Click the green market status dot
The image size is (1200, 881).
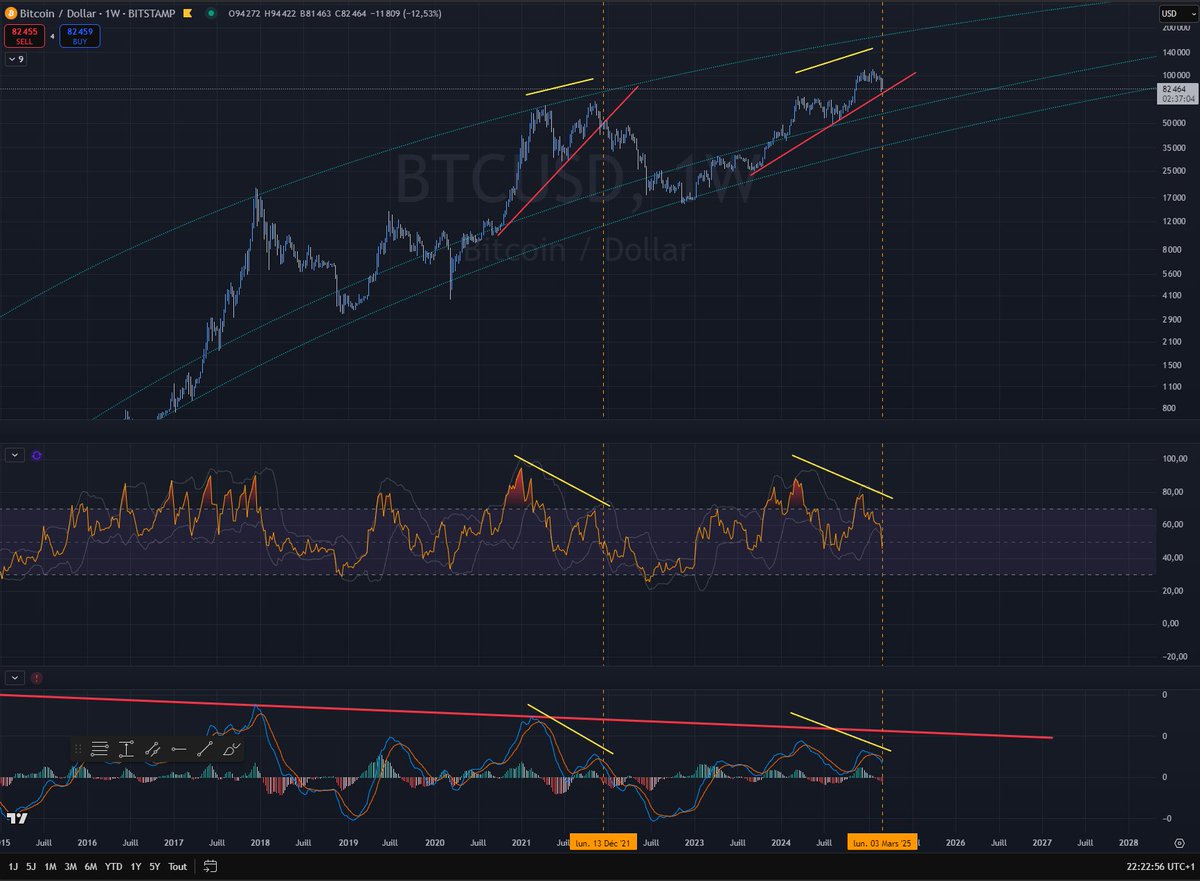tap(211, 13)
